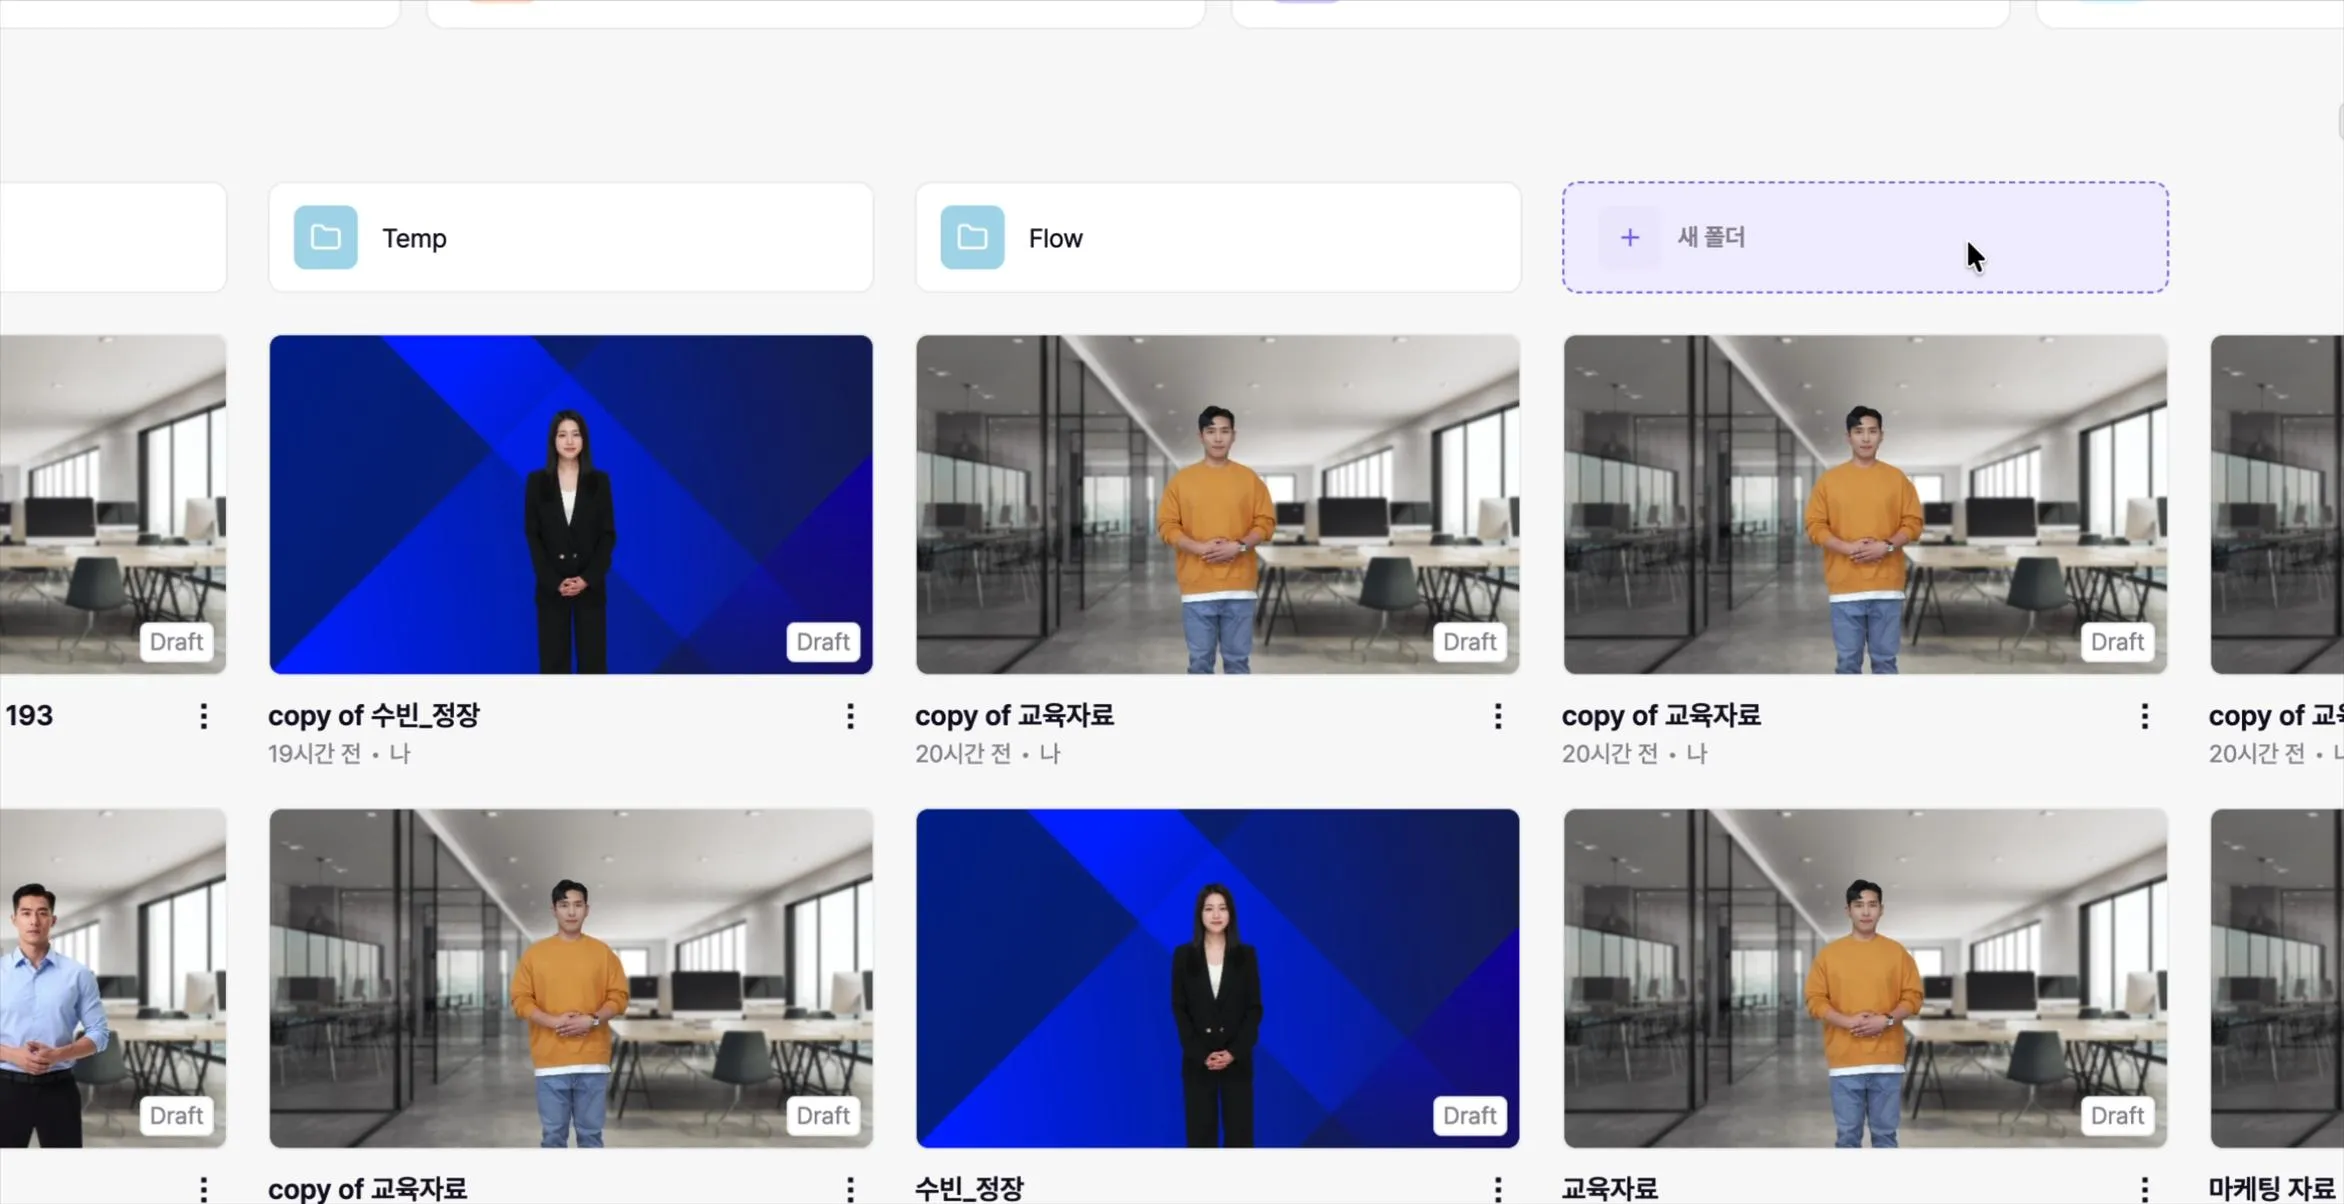Click the project title "193"

(x=29, y=715)
